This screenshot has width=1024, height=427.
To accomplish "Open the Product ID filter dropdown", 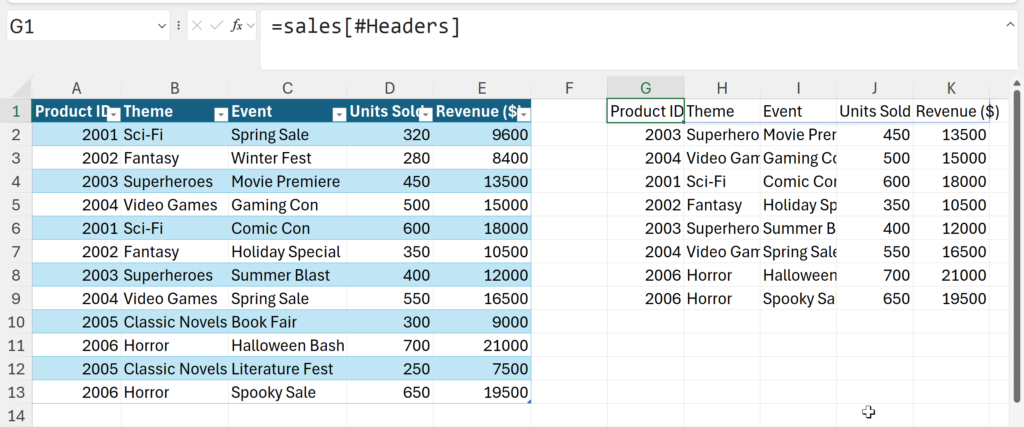I will [x=114, y=113].
